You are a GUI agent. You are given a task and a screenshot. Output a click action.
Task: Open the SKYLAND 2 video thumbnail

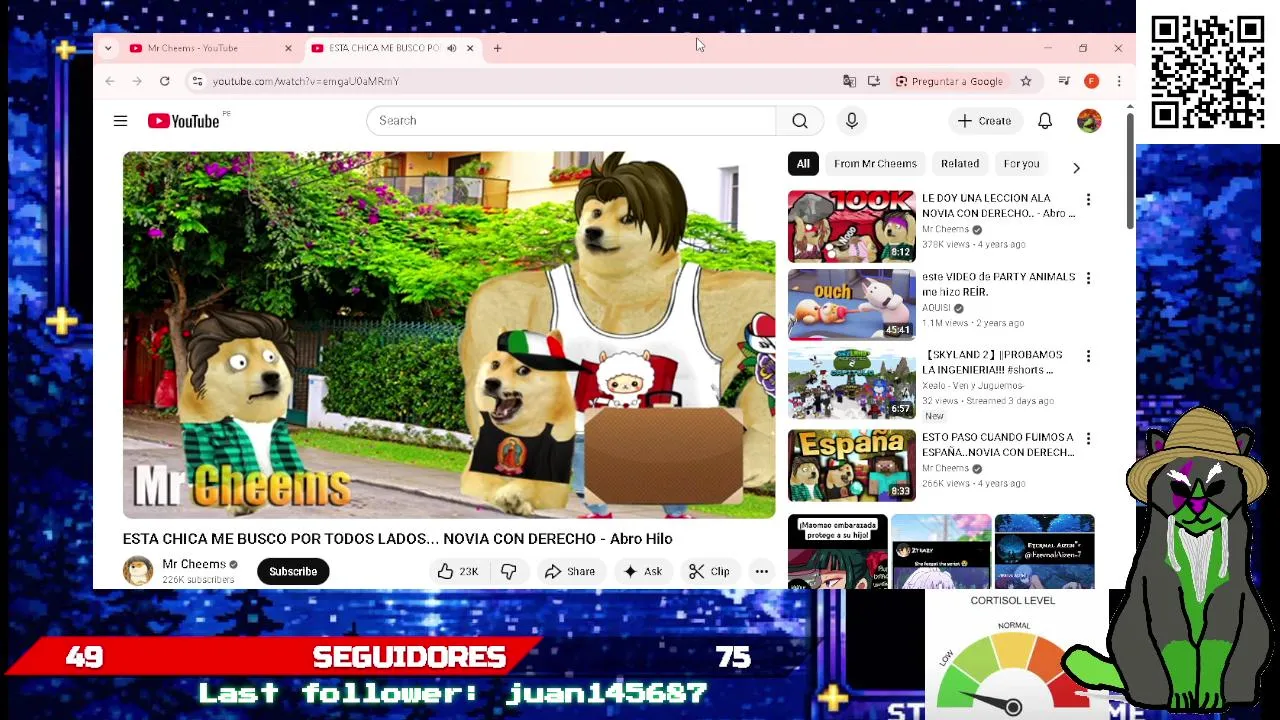pos(852,383)
